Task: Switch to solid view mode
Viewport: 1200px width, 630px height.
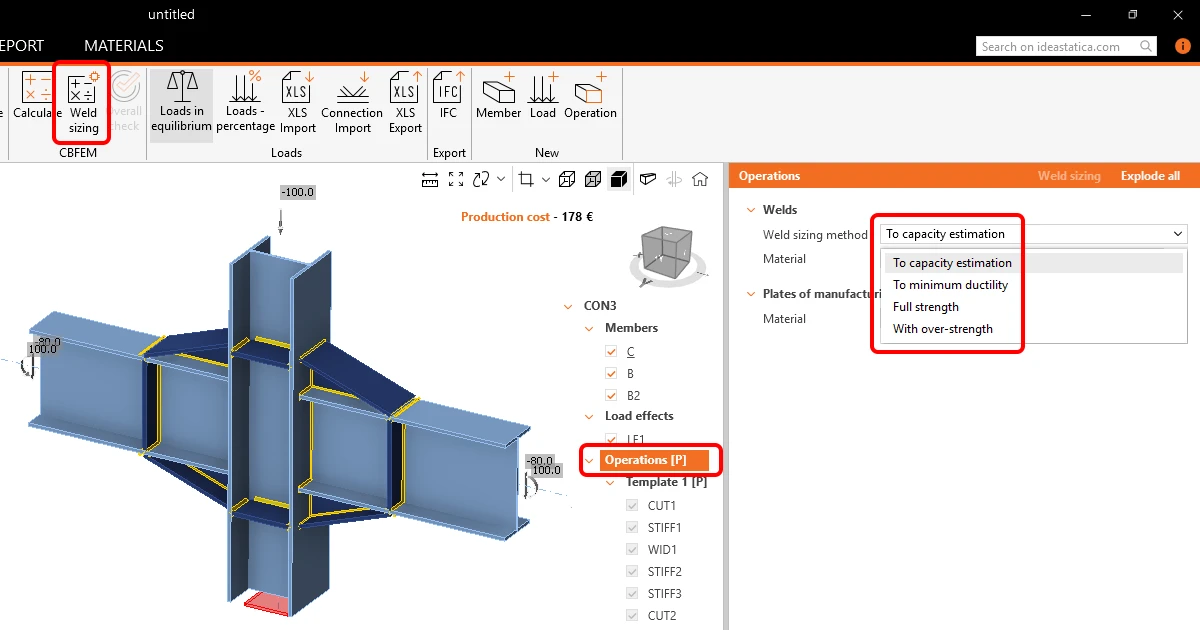Action: coord(619,179)
